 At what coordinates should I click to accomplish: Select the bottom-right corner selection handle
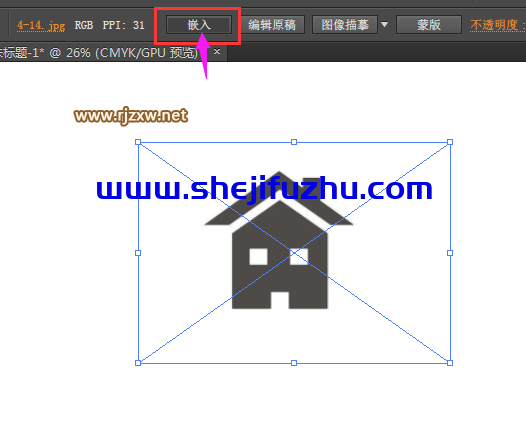(450, 363)
